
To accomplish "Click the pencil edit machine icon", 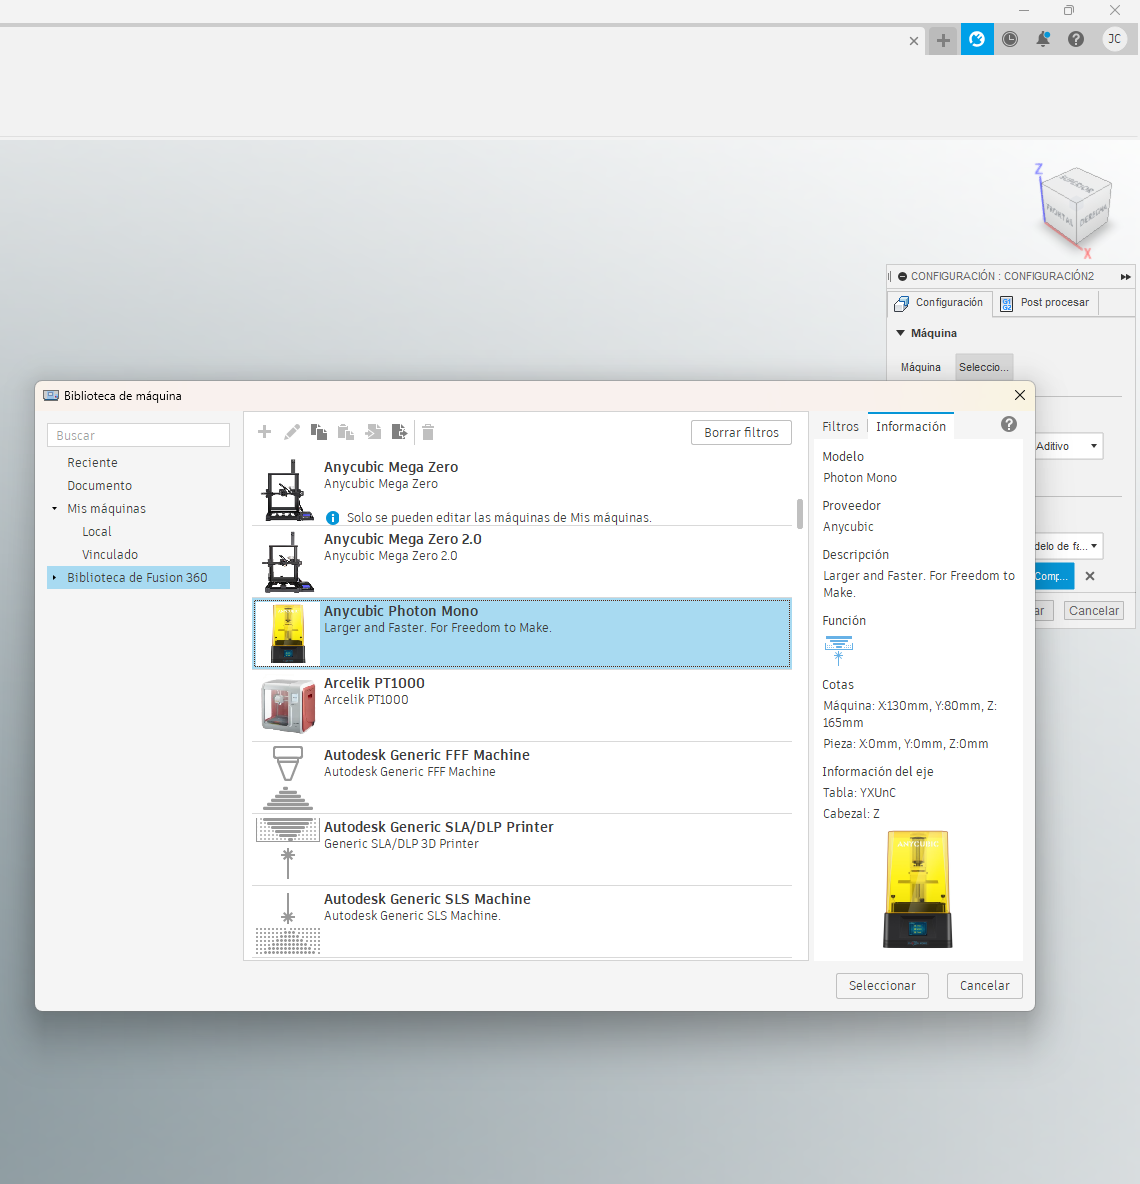I will [x=291, y=432].
